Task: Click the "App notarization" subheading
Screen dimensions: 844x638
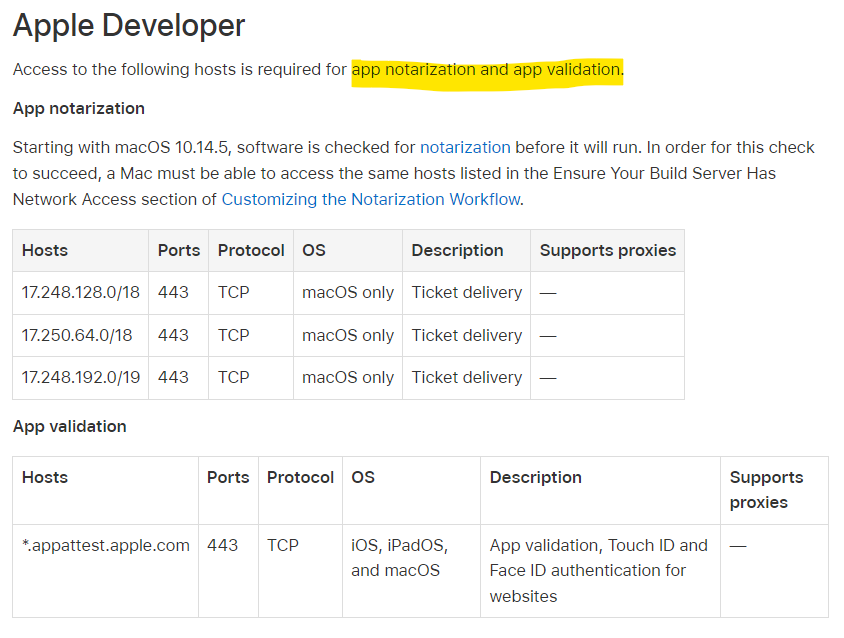Action: pos(79,108)
